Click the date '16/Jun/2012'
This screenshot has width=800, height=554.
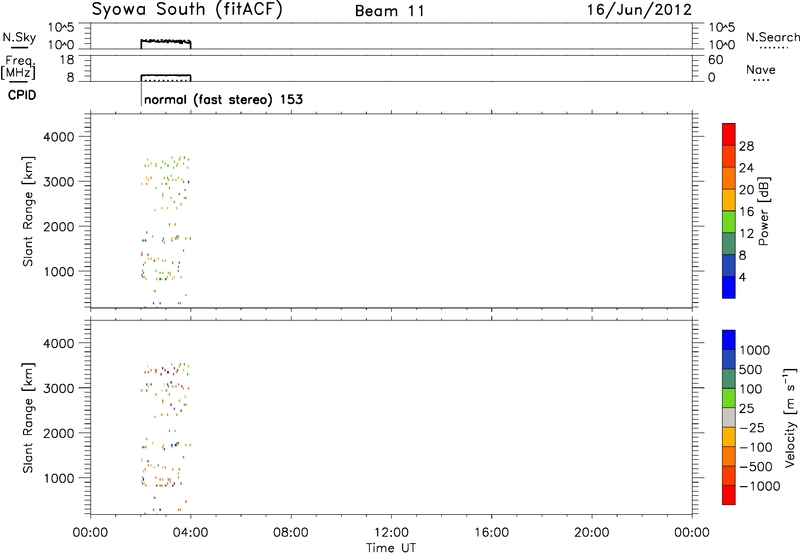click(x=639, y=10)
